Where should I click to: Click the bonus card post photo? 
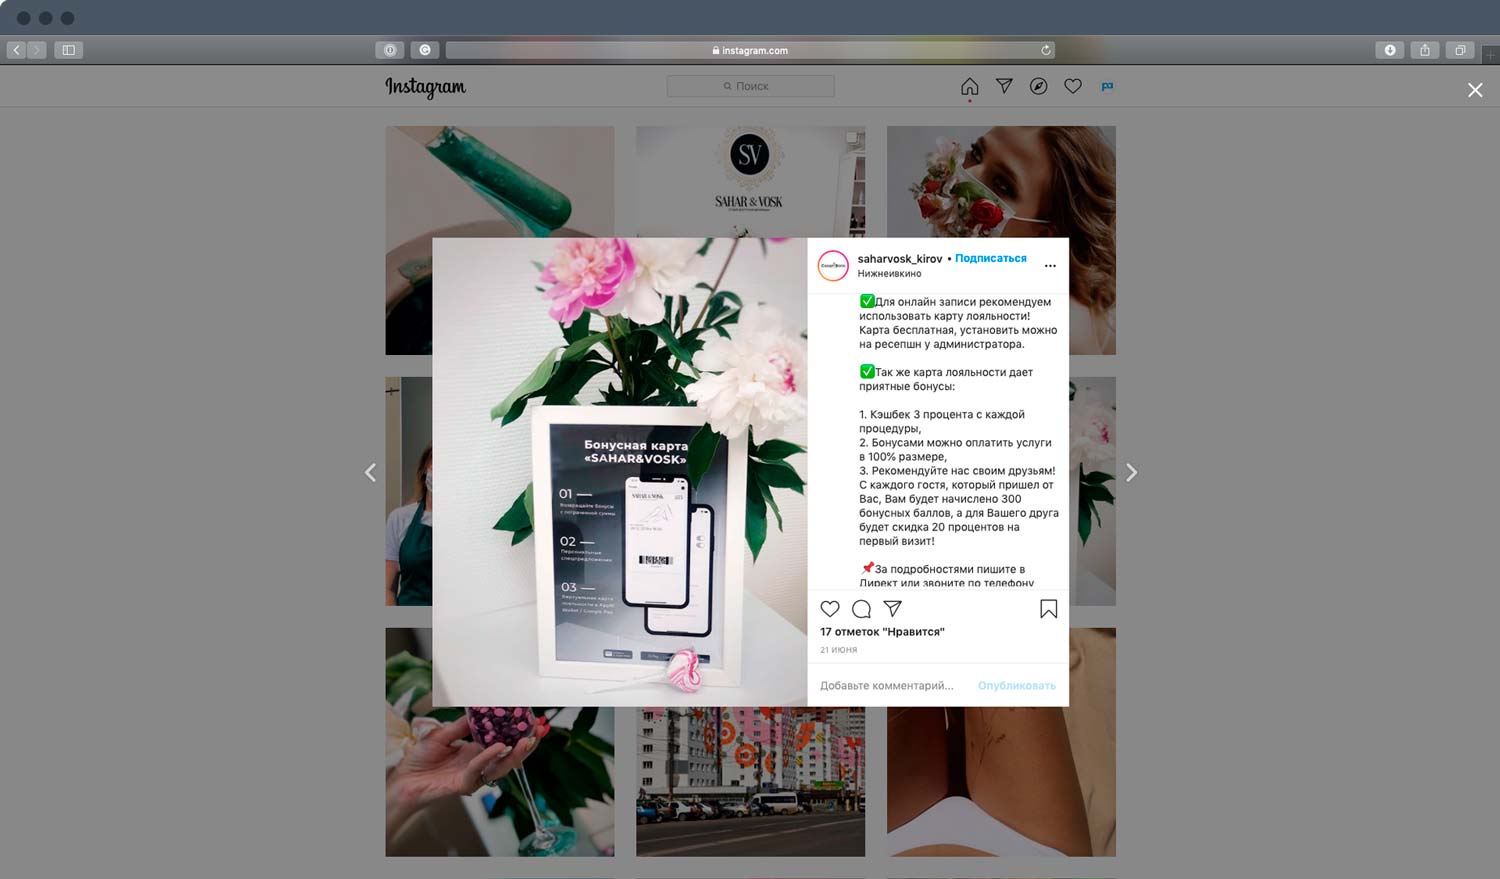(x=620, y=472)
